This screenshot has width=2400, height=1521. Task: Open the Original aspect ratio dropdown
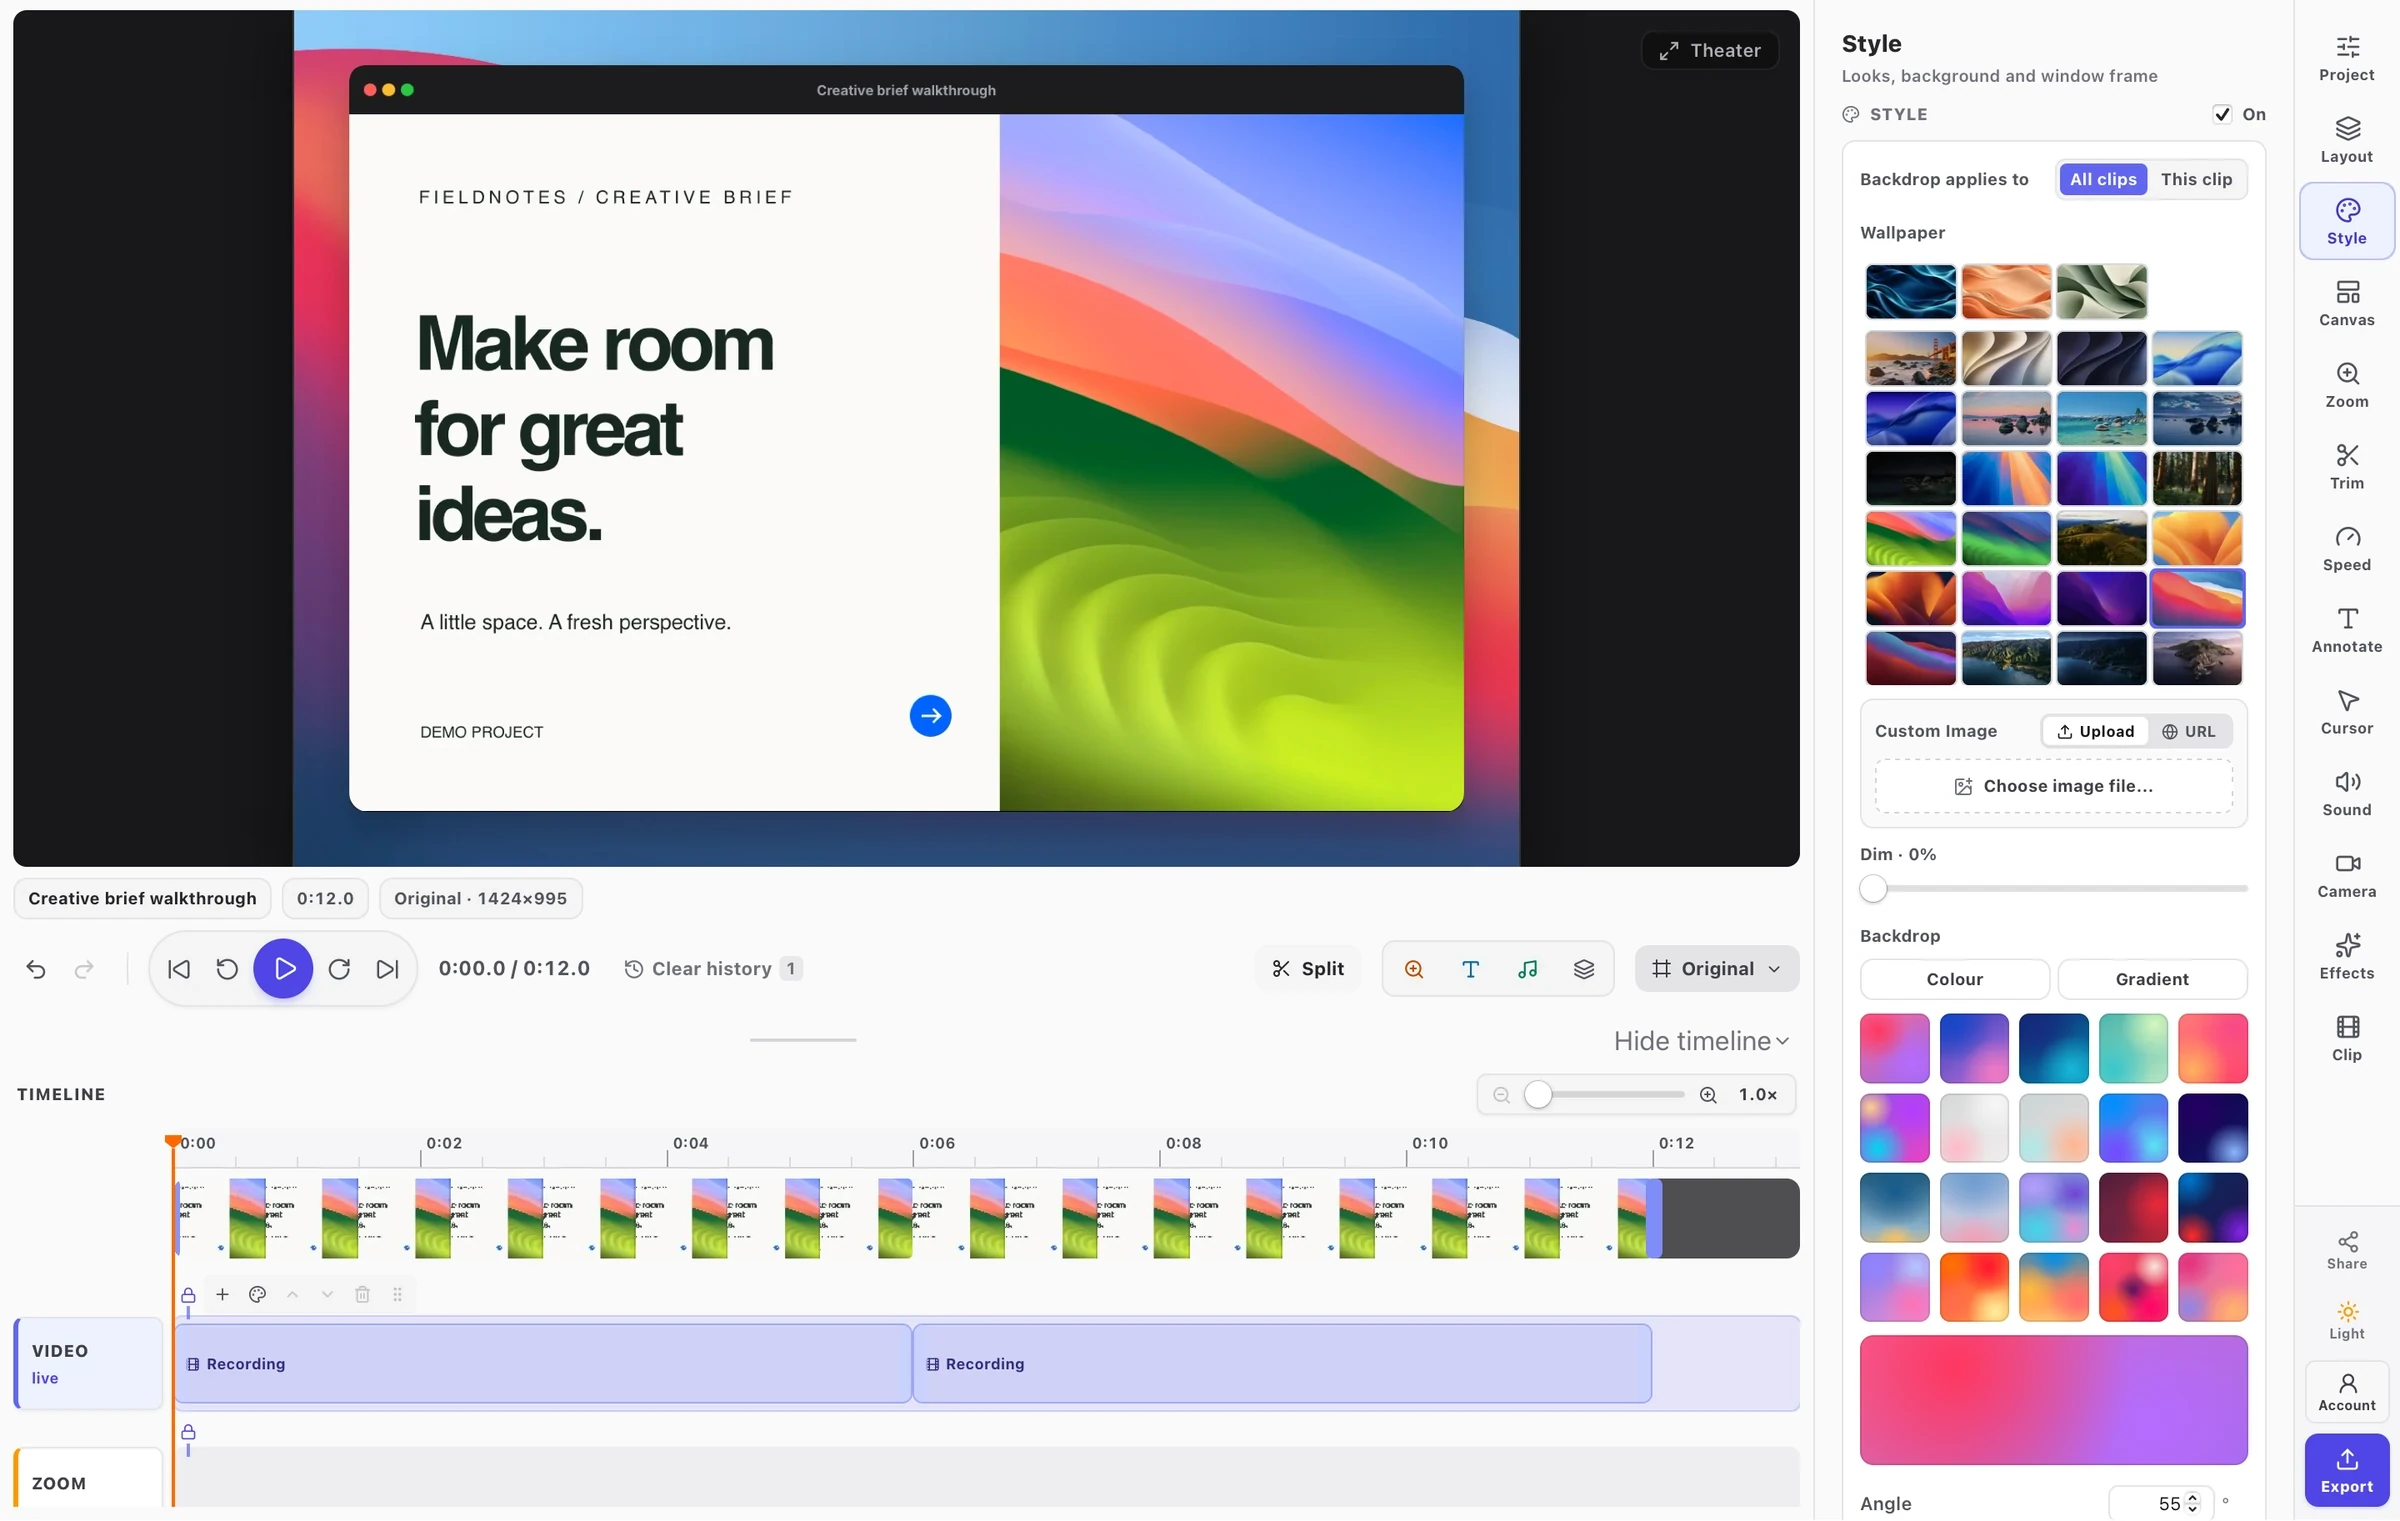[x=1716, y=968]
